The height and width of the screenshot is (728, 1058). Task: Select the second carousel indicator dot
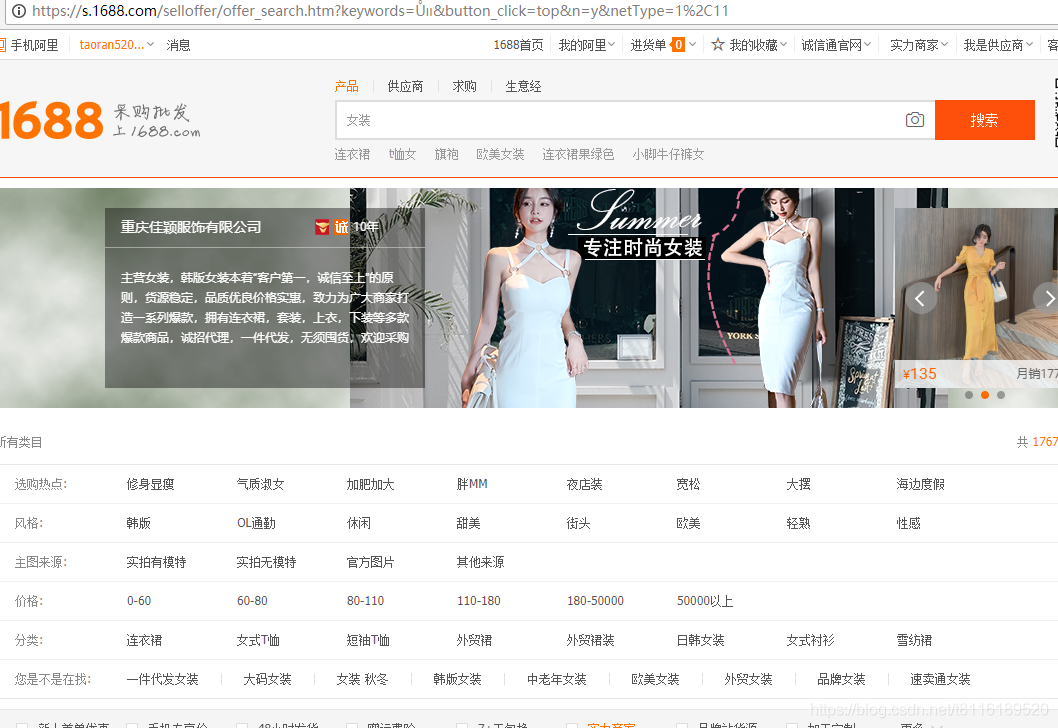[984, 395]
